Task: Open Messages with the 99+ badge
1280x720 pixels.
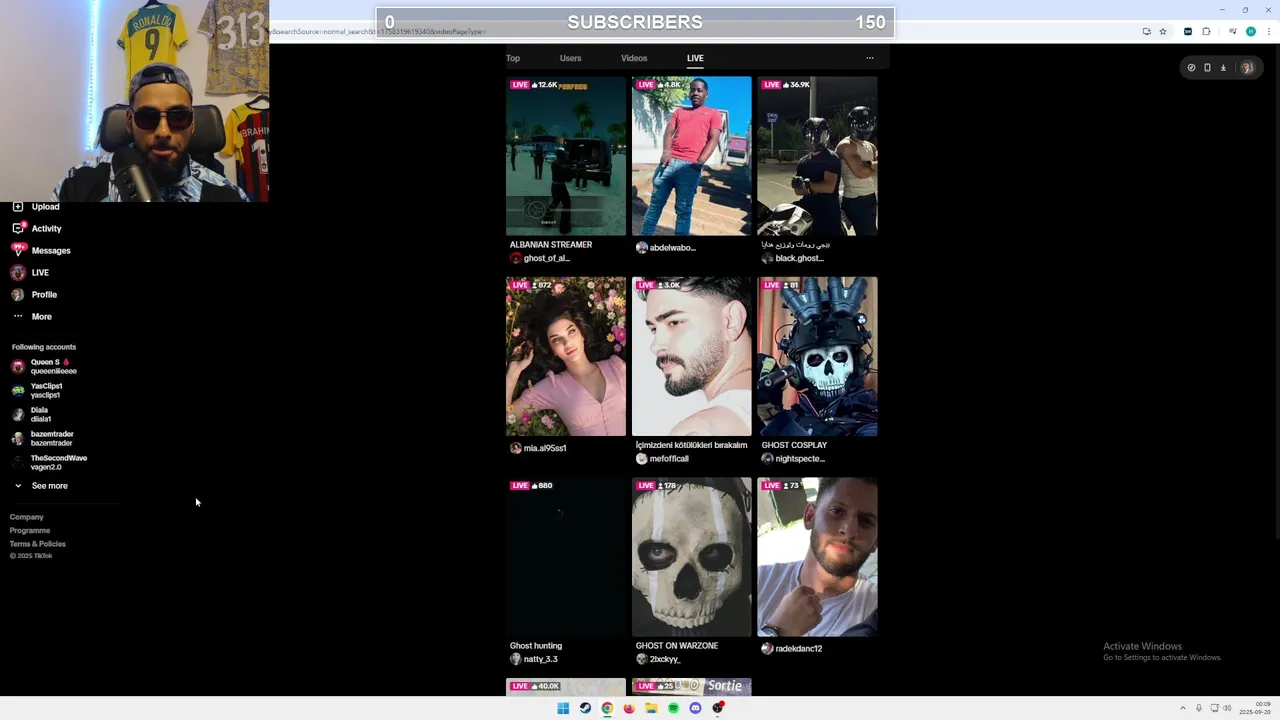Action: pyautogui.click(x=40, y=250)
